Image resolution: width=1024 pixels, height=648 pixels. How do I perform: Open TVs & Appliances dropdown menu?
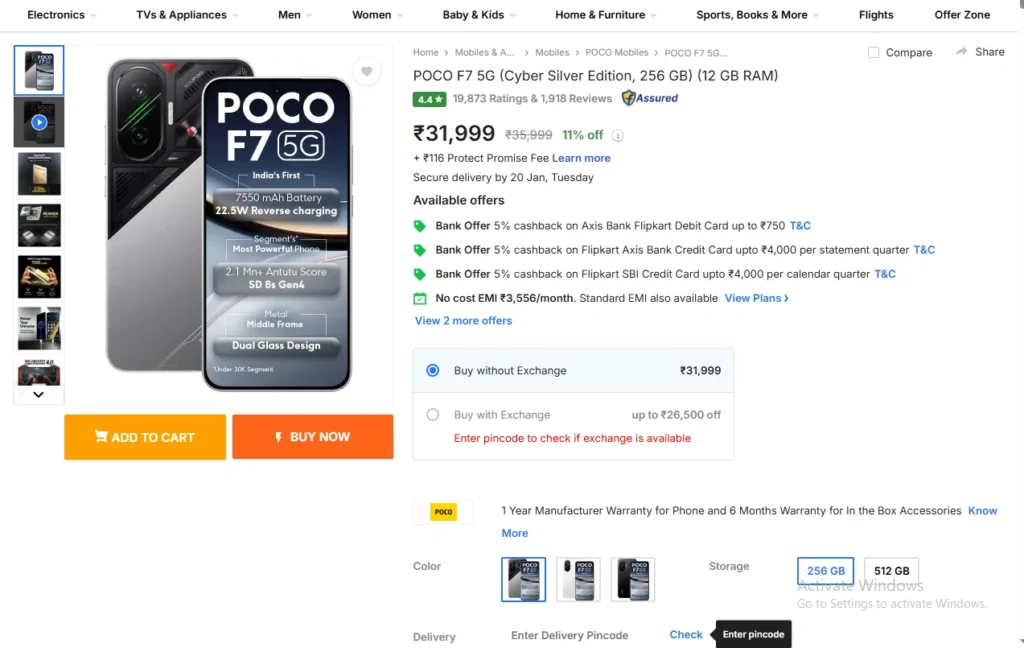pos(188,15)
